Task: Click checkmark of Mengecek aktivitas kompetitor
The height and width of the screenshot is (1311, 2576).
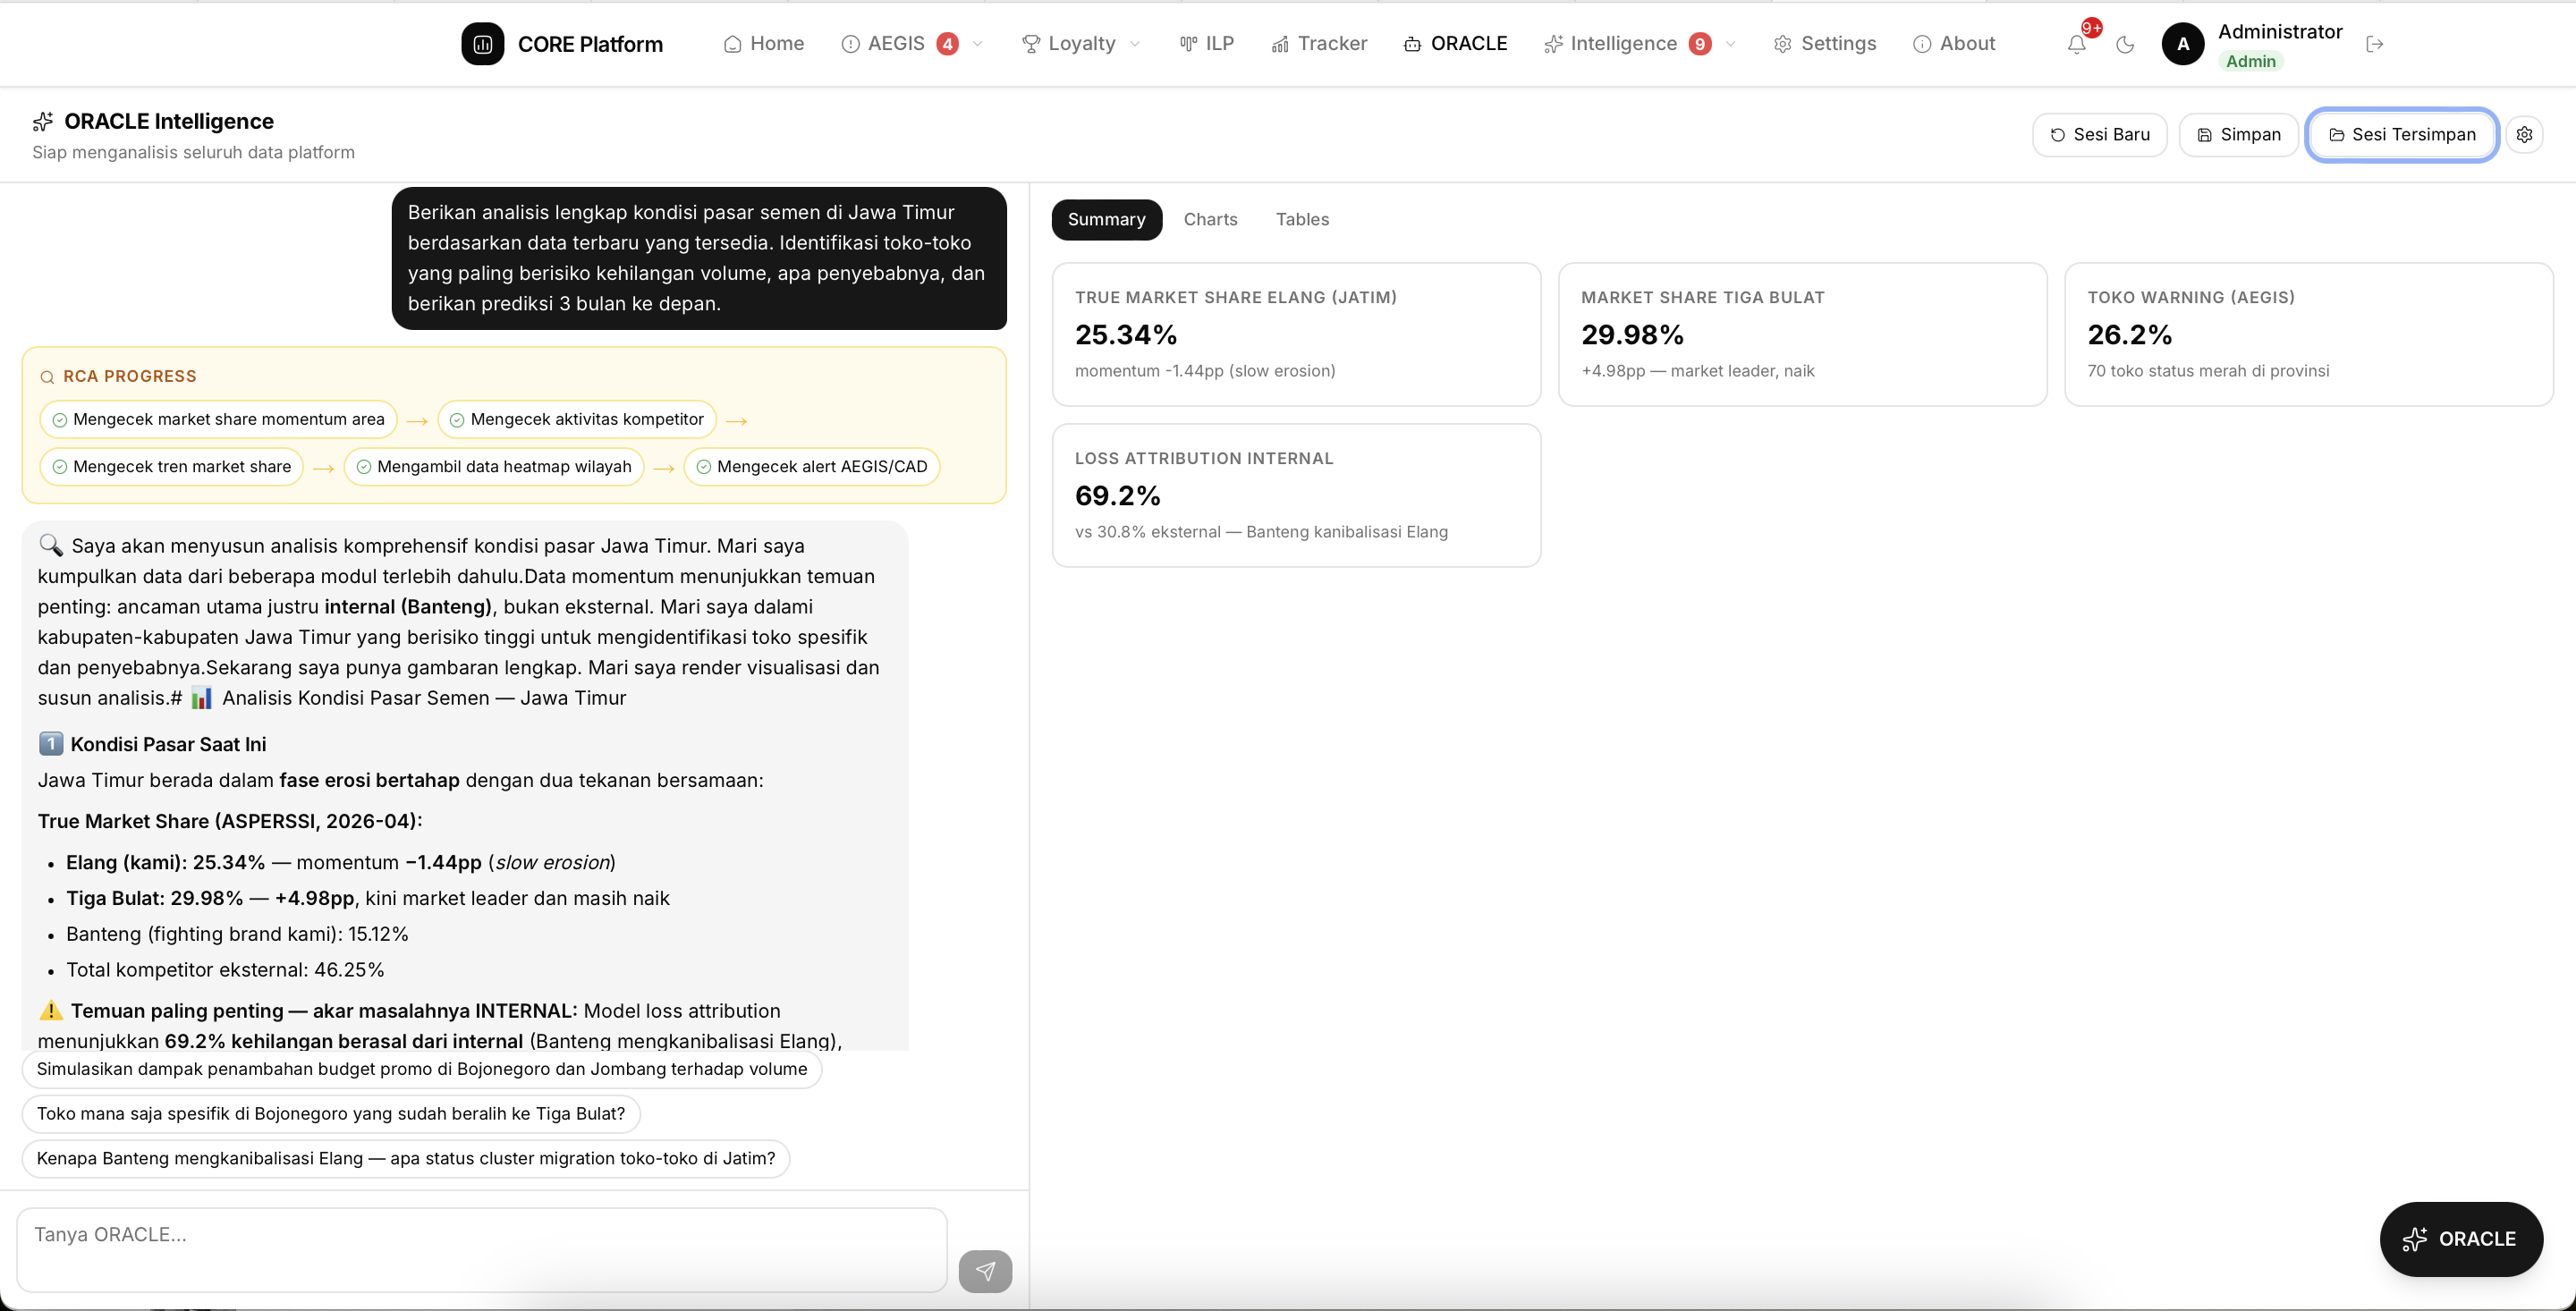Action: (457, 420)
